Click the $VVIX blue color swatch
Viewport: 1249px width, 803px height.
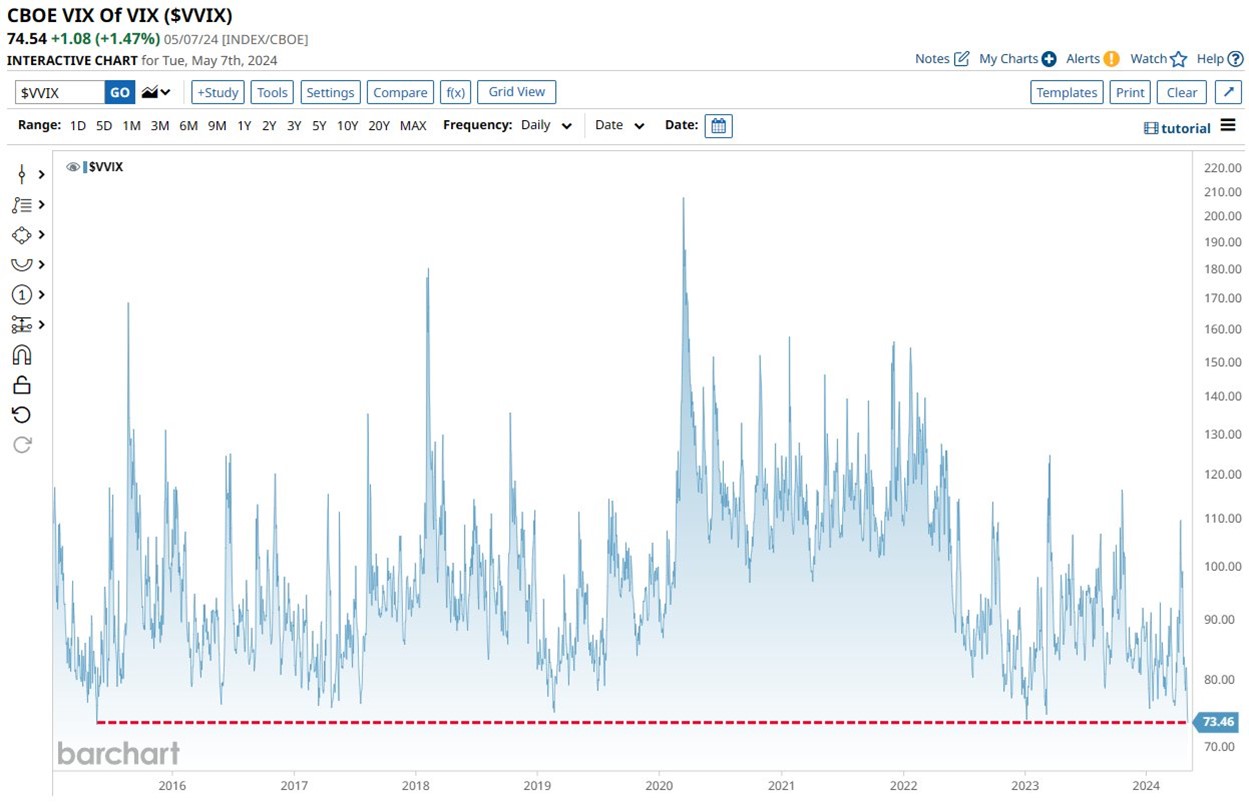click(85, 167)
